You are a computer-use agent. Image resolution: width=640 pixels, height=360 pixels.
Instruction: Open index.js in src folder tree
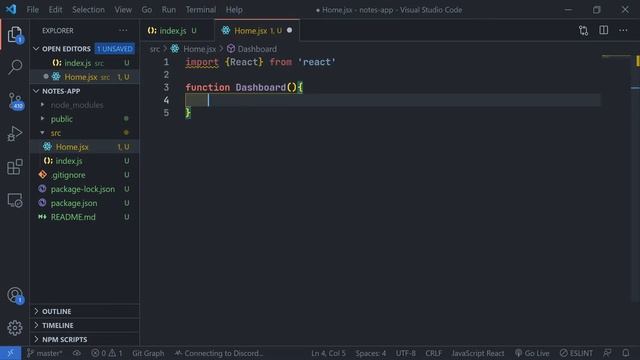coord(85,161)
